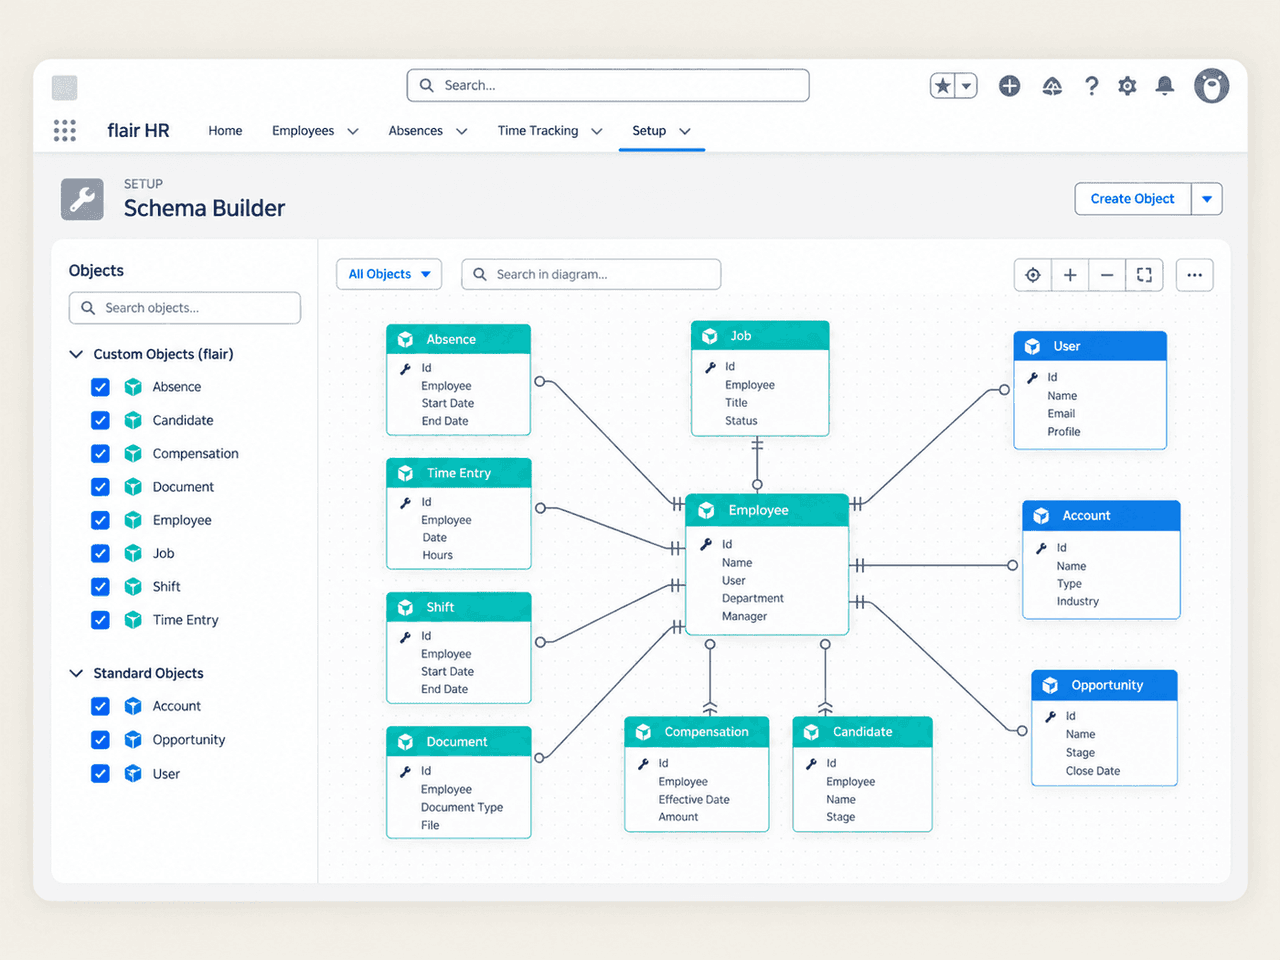
Task: Open the Time Tracking tab
Action: (x=538, y=131)
